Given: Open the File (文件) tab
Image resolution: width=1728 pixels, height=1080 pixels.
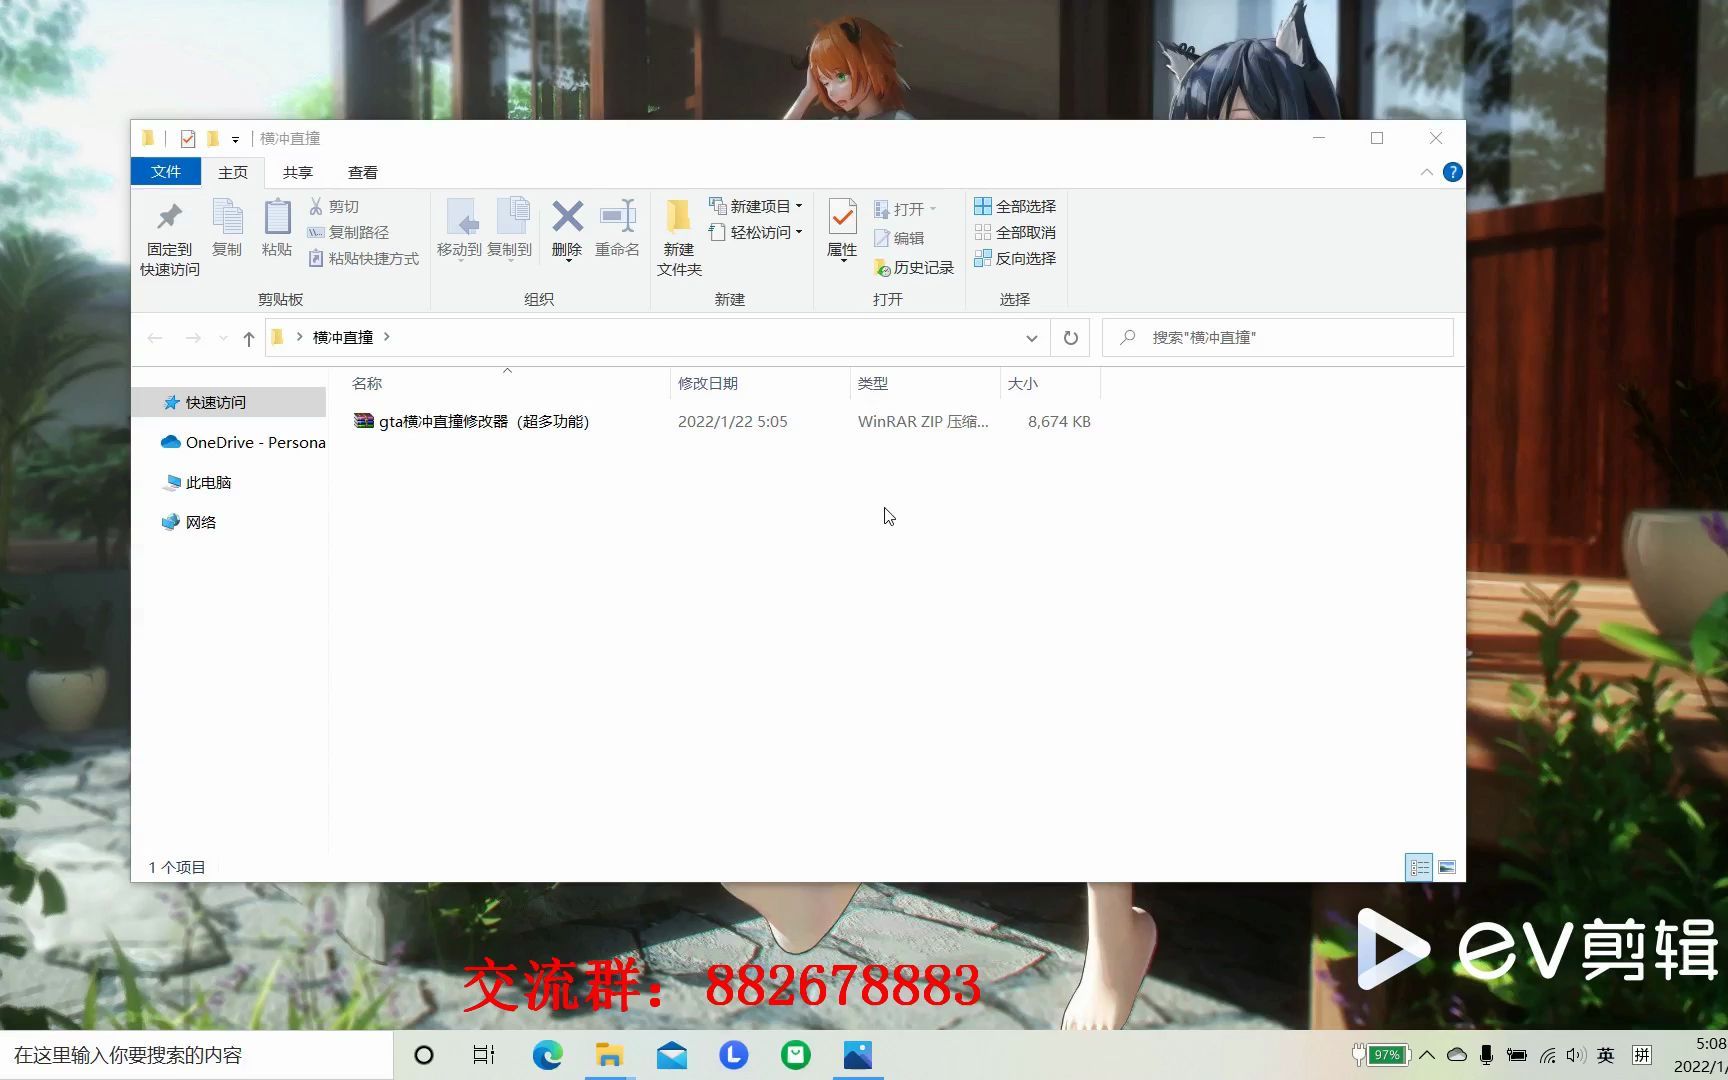Looking at the screenshot, I should pos(166,172).
